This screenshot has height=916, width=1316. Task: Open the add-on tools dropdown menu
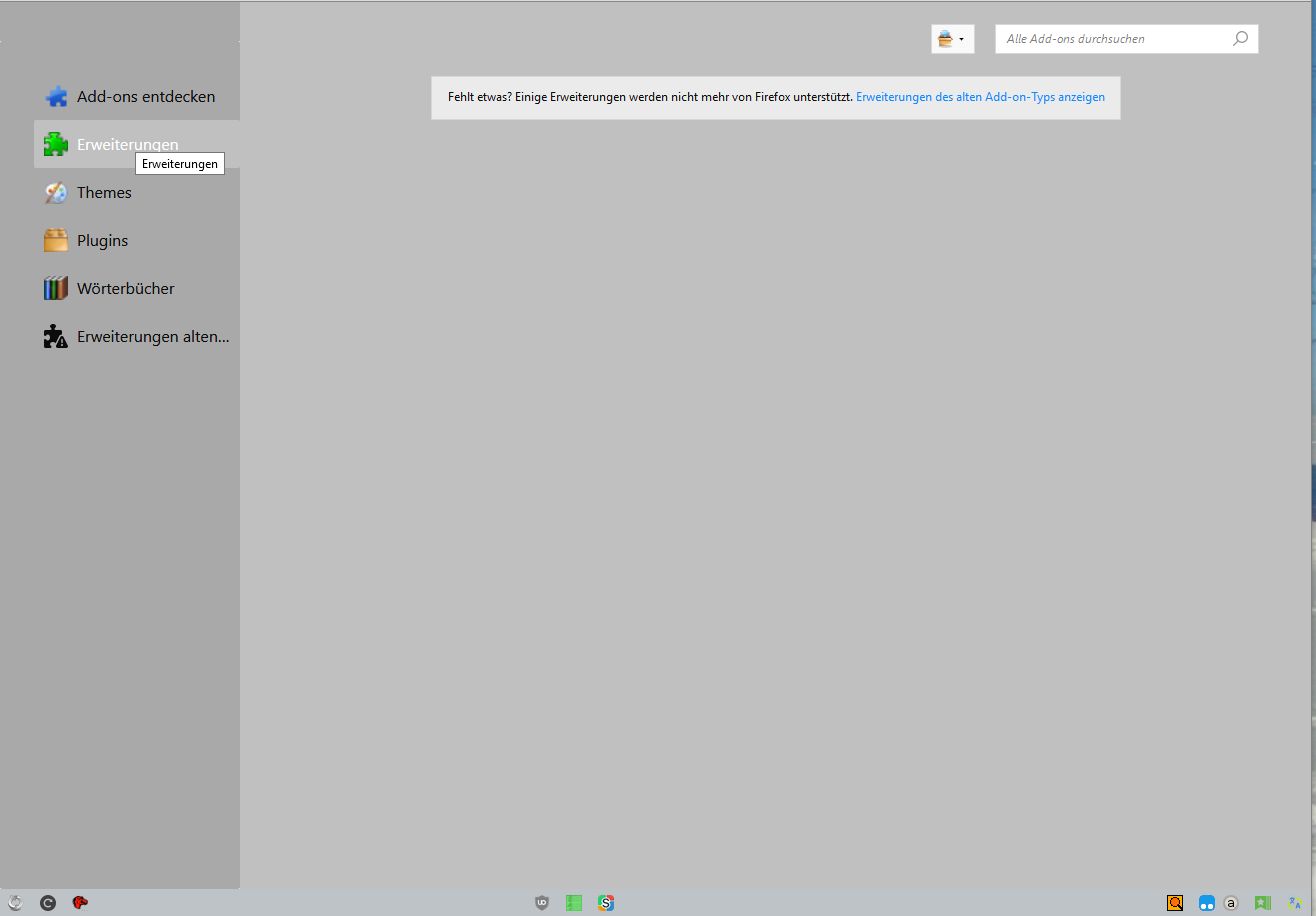click(x=952, y=39)
